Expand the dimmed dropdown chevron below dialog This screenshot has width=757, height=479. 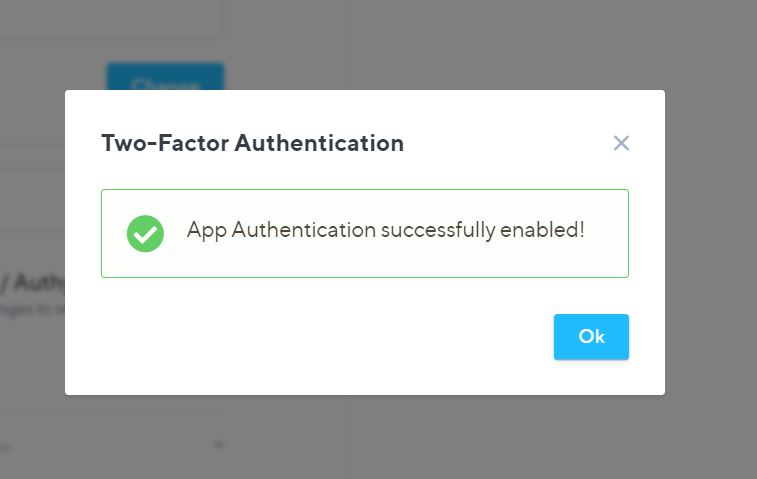click(x=218, y=444)
